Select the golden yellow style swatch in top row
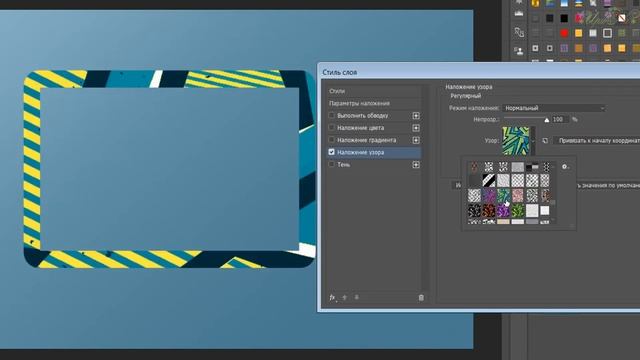The width and height of the screenshot is (640, 360). pos(536,3)
